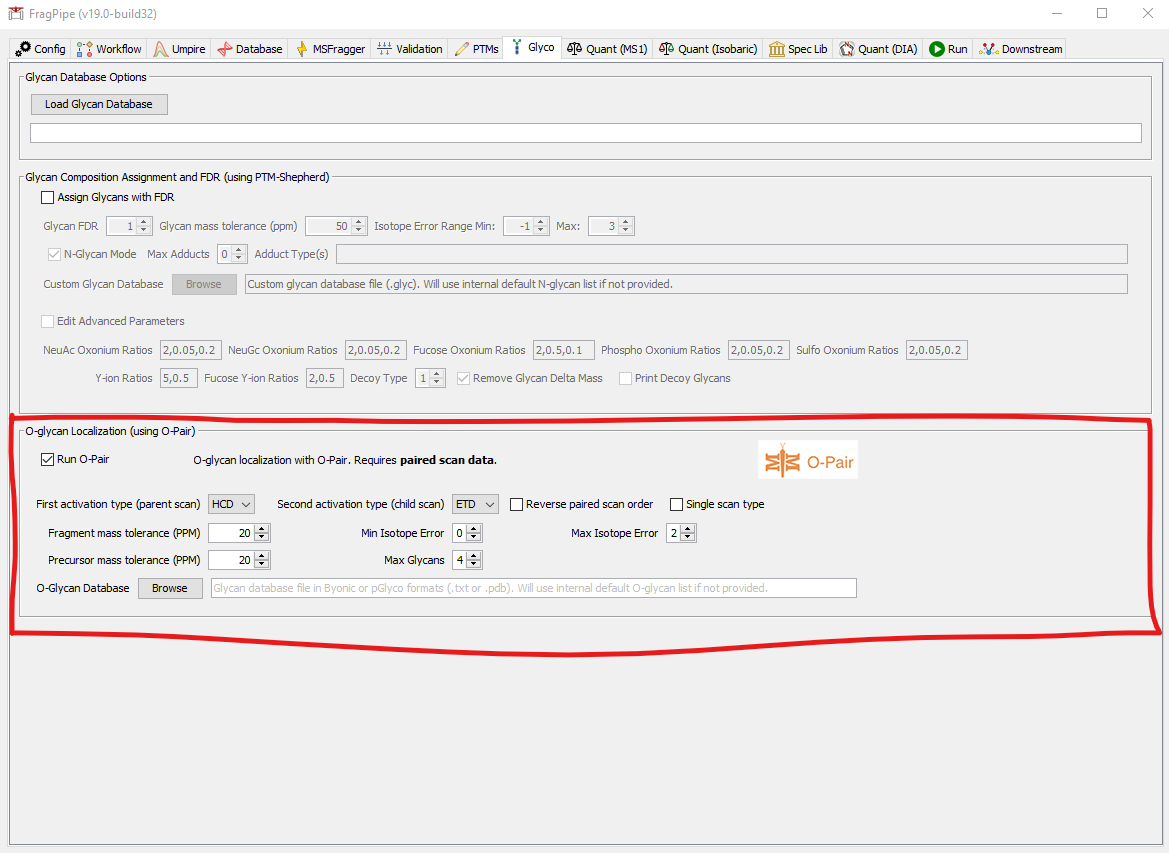Click the Adduct Type(s) text field
This screenshot has height=853, width=1169.
point(731,254)
